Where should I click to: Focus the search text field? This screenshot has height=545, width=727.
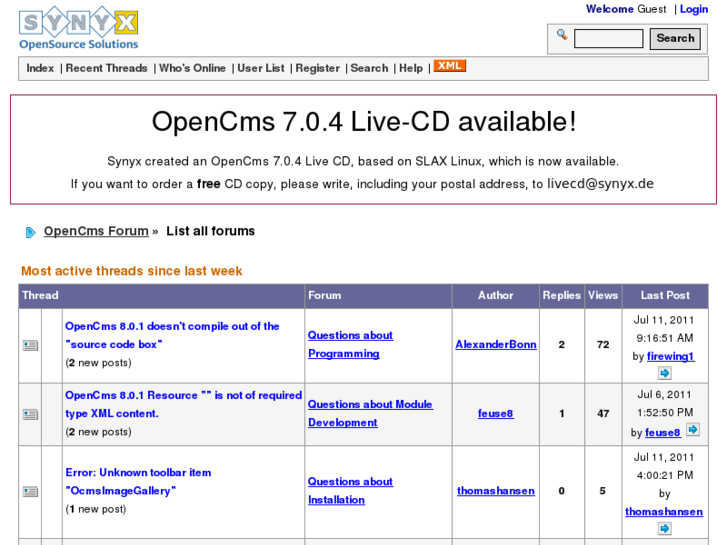pyautogui.click(x=608, y=38)
